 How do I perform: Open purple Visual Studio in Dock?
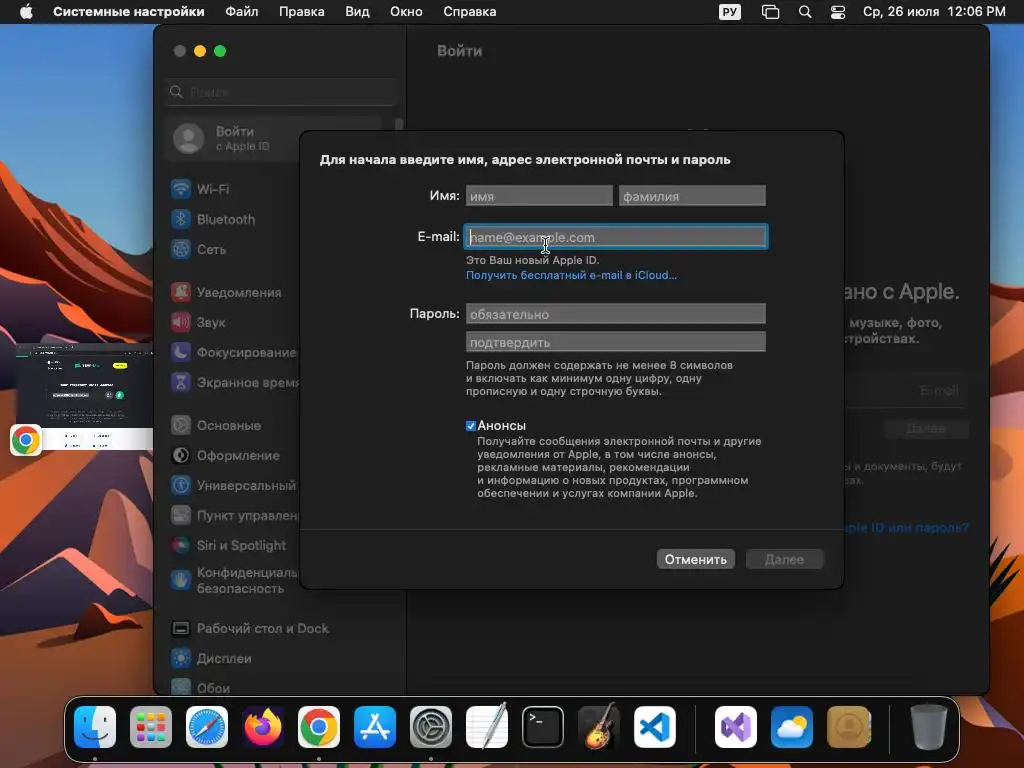(x=736, y=727)
